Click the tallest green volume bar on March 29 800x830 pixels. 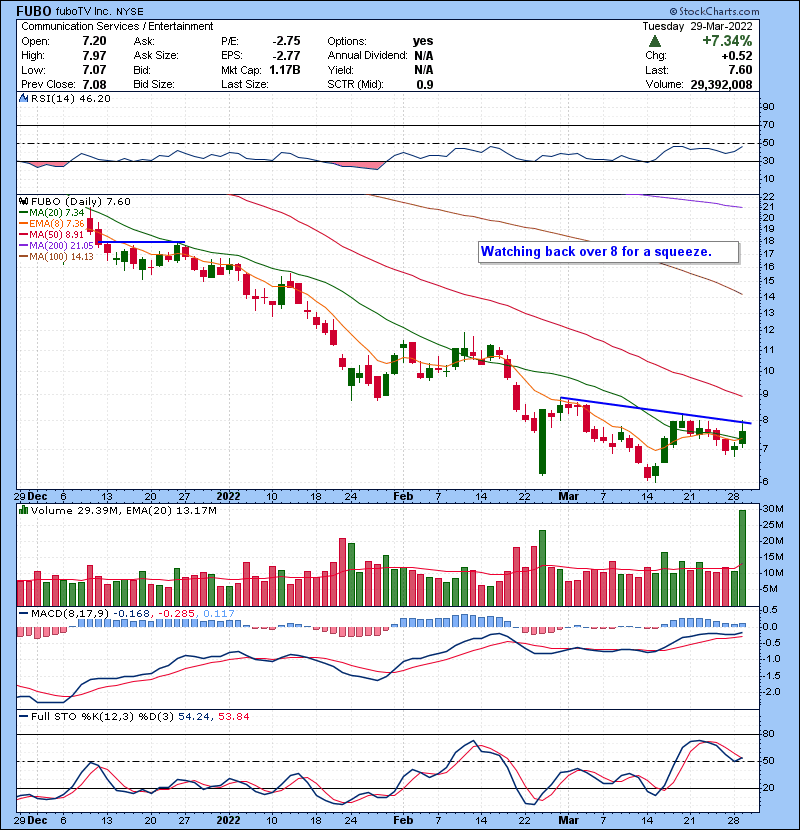[742, 558]
